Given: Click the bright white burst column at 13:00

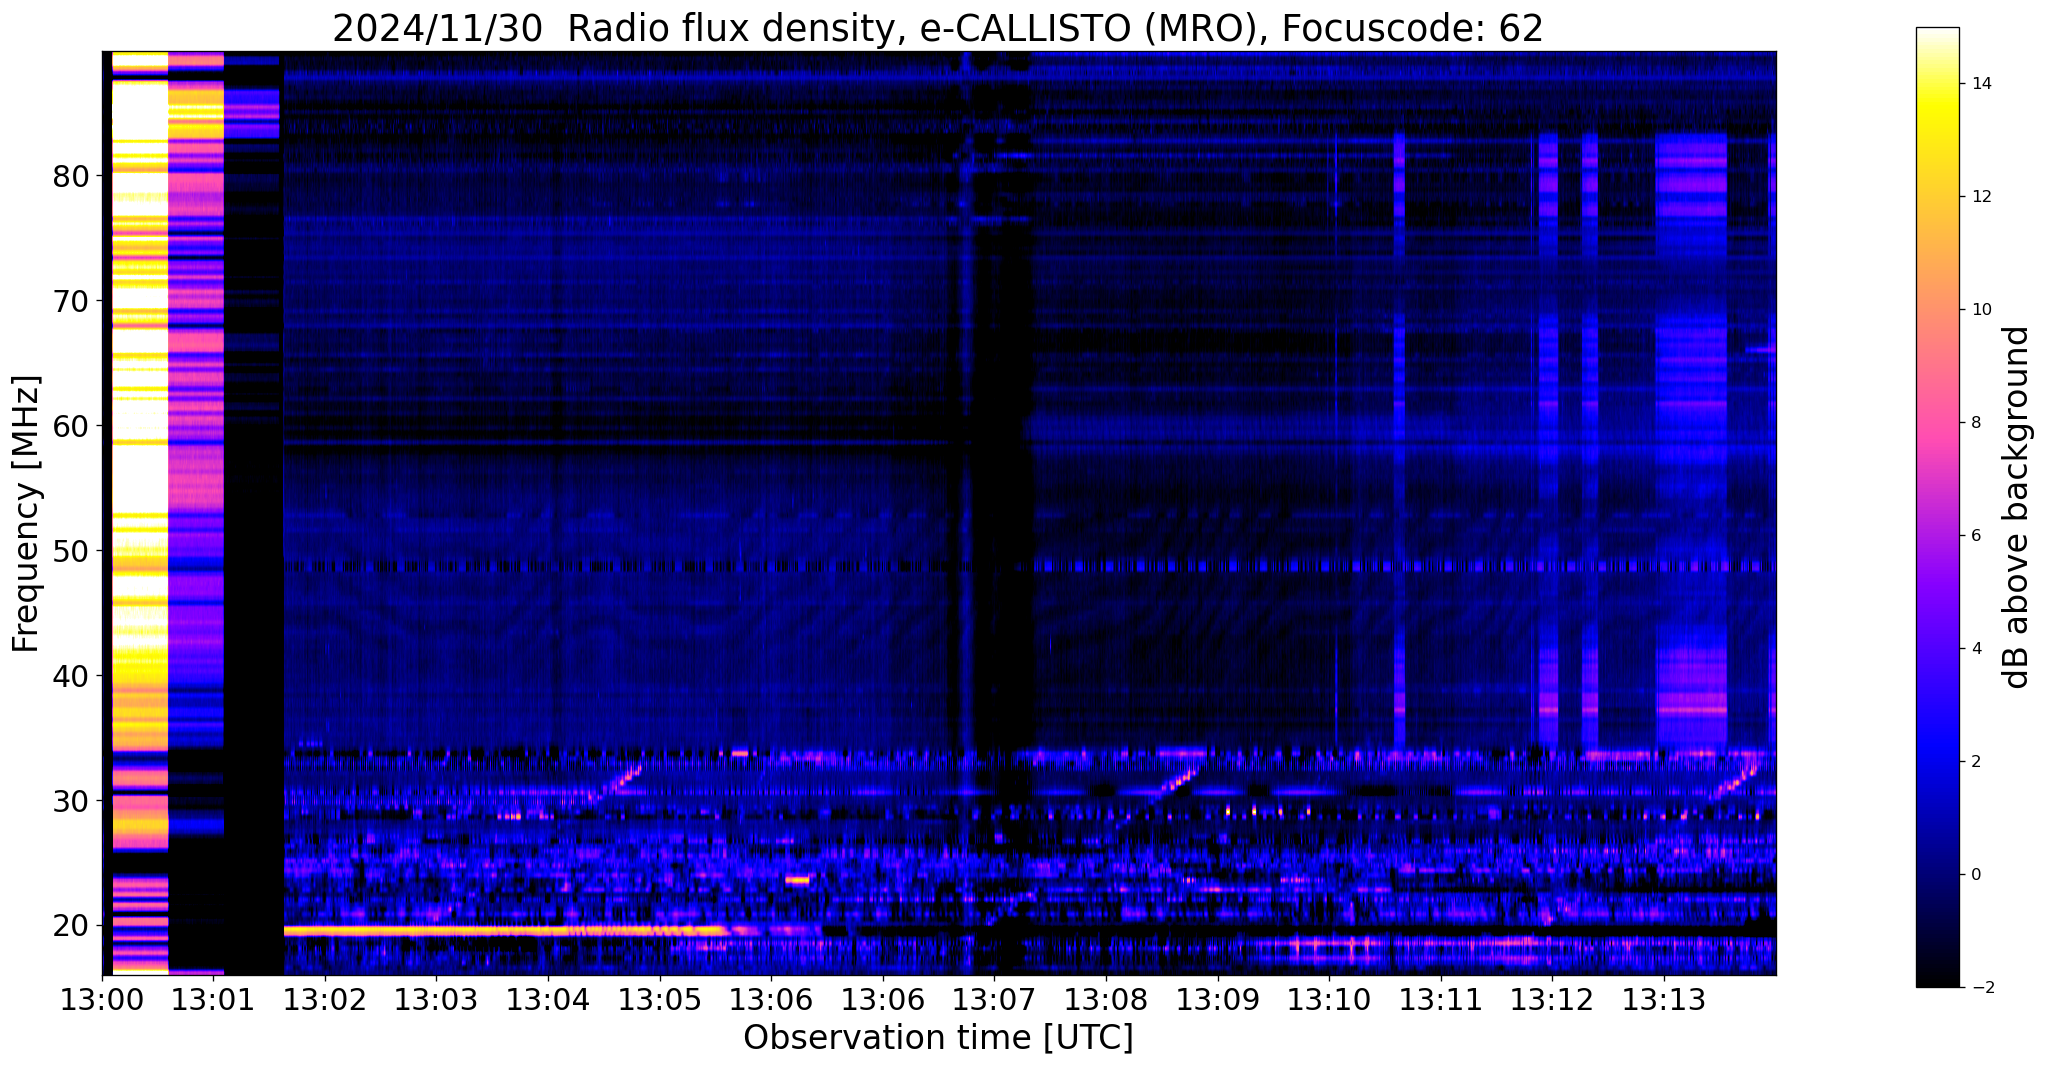Looking at the screenshot, I should click(140, 512).
